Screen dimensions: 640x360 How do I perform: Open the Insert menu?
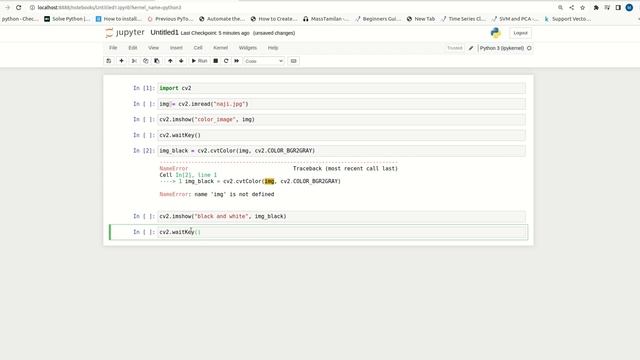click(x=176, y=48)
